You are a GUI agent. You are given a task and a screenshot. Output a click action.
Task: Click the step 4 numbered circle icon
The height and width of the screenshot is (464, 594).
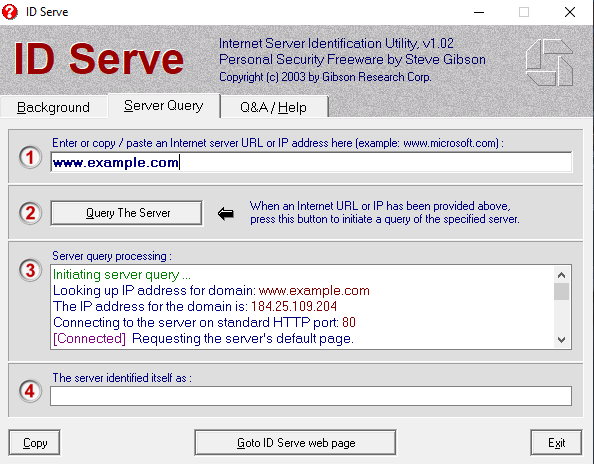[30, 391]
